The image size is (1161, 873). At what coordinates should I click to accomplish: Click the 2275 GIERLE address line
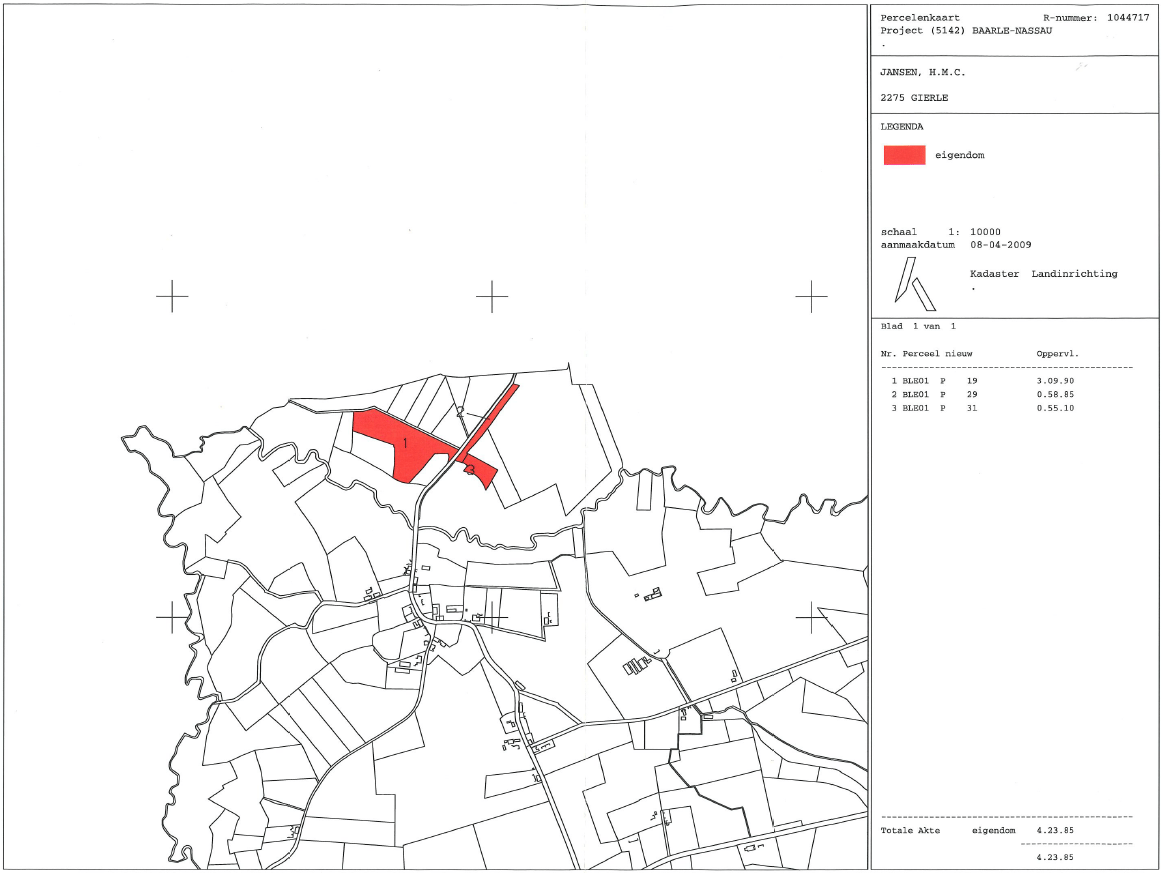[x=914, y=98]
